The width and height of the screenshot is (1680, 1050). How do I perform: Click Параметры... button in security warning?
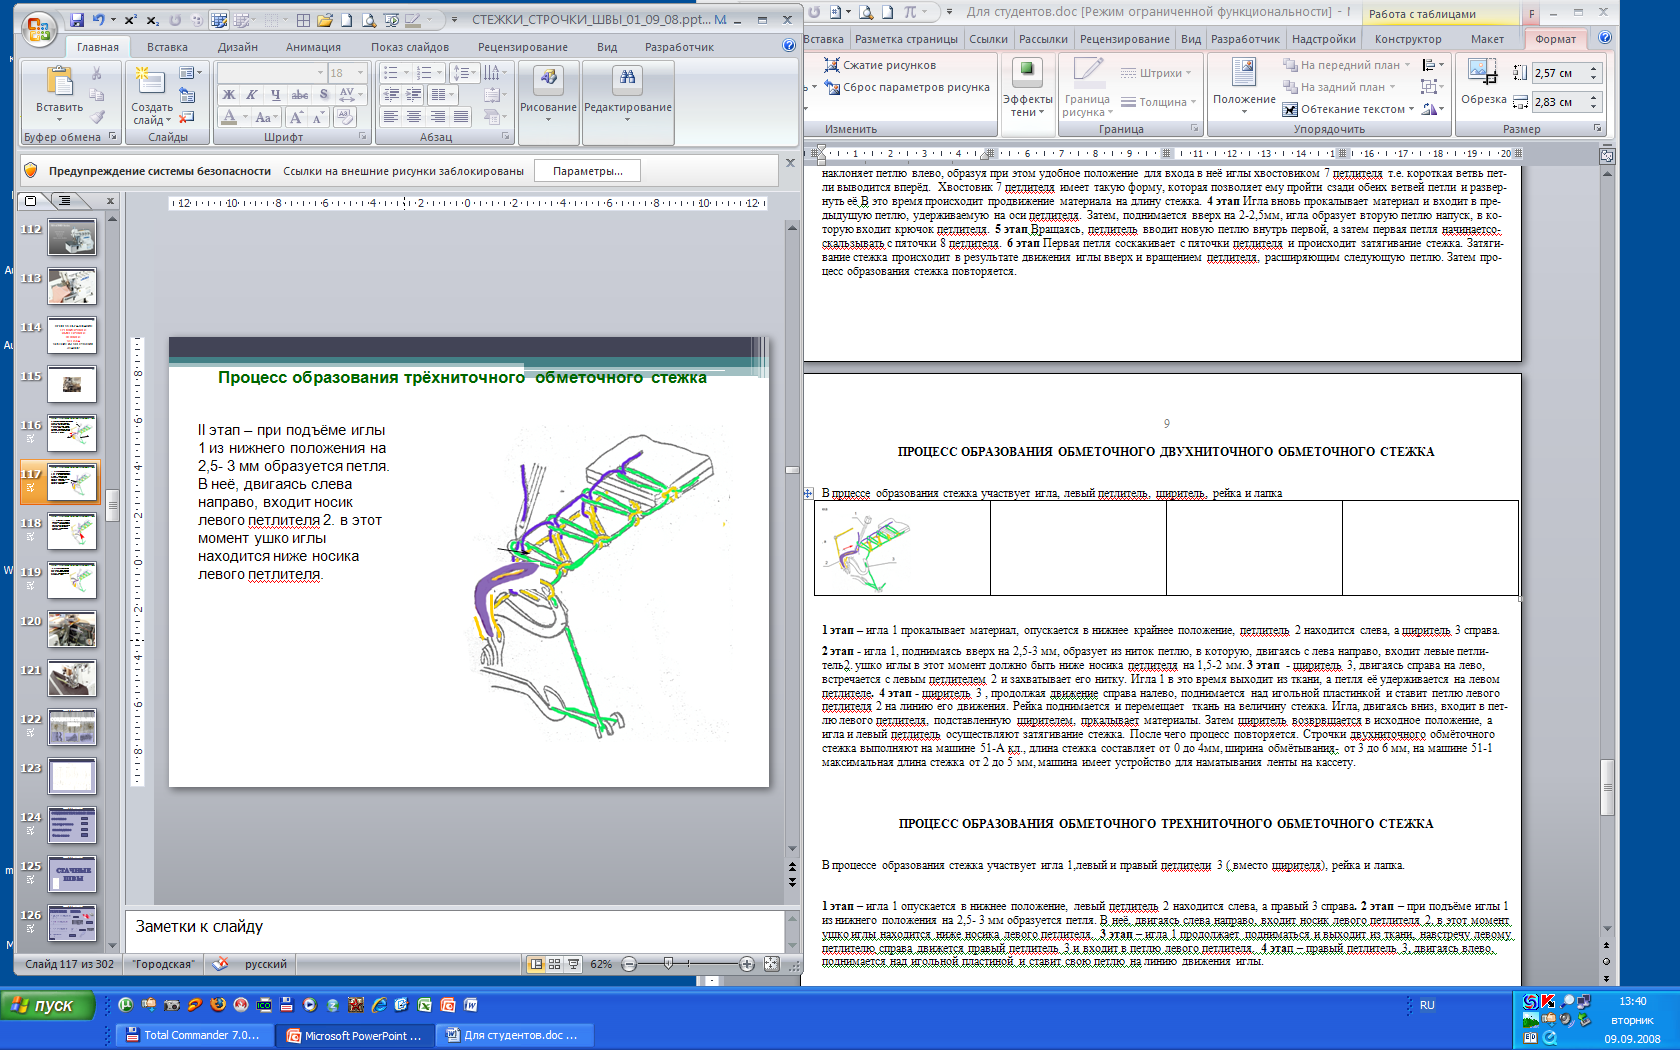(587, 171)
